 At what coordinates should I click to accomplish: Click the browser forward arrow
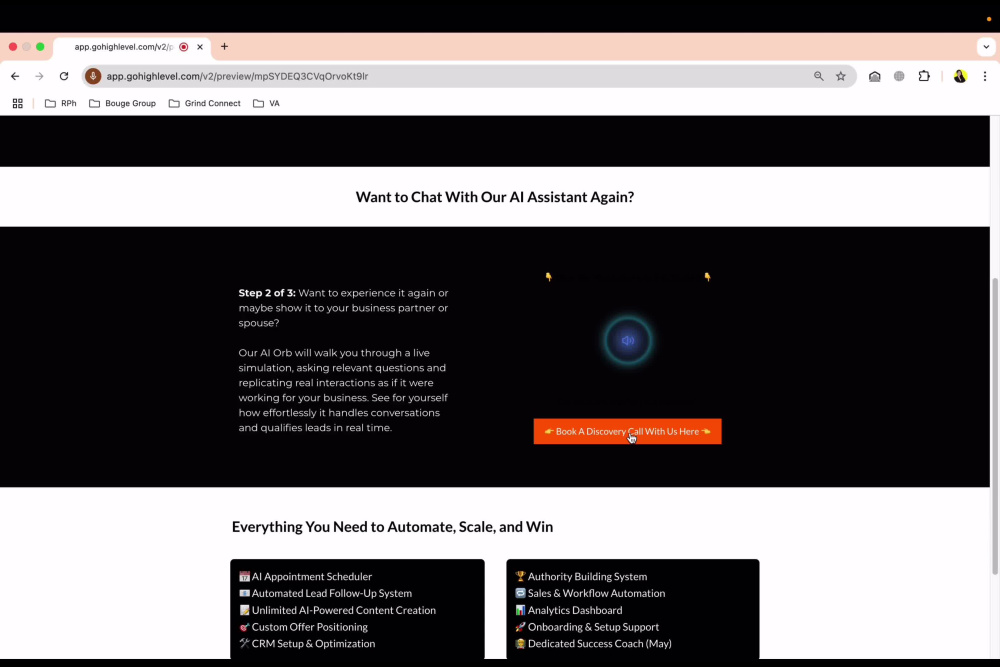click(40, 76)
